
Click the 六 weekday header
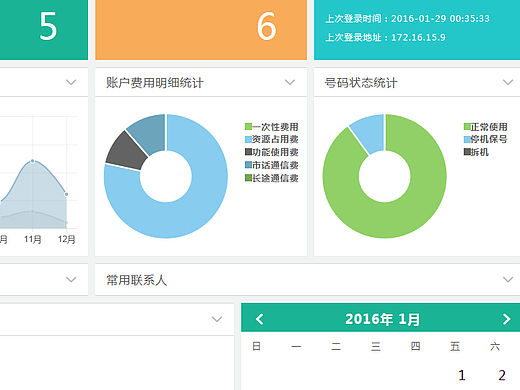(495, 346)
